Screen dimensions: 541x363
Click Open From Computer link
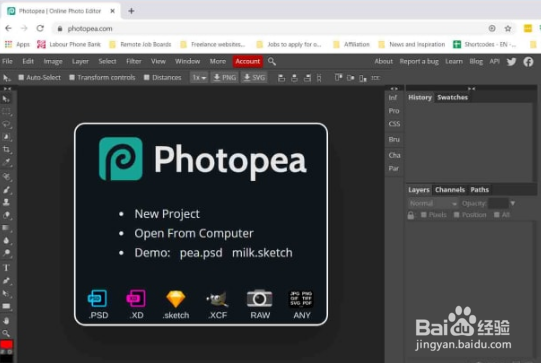tap(194, 233)
